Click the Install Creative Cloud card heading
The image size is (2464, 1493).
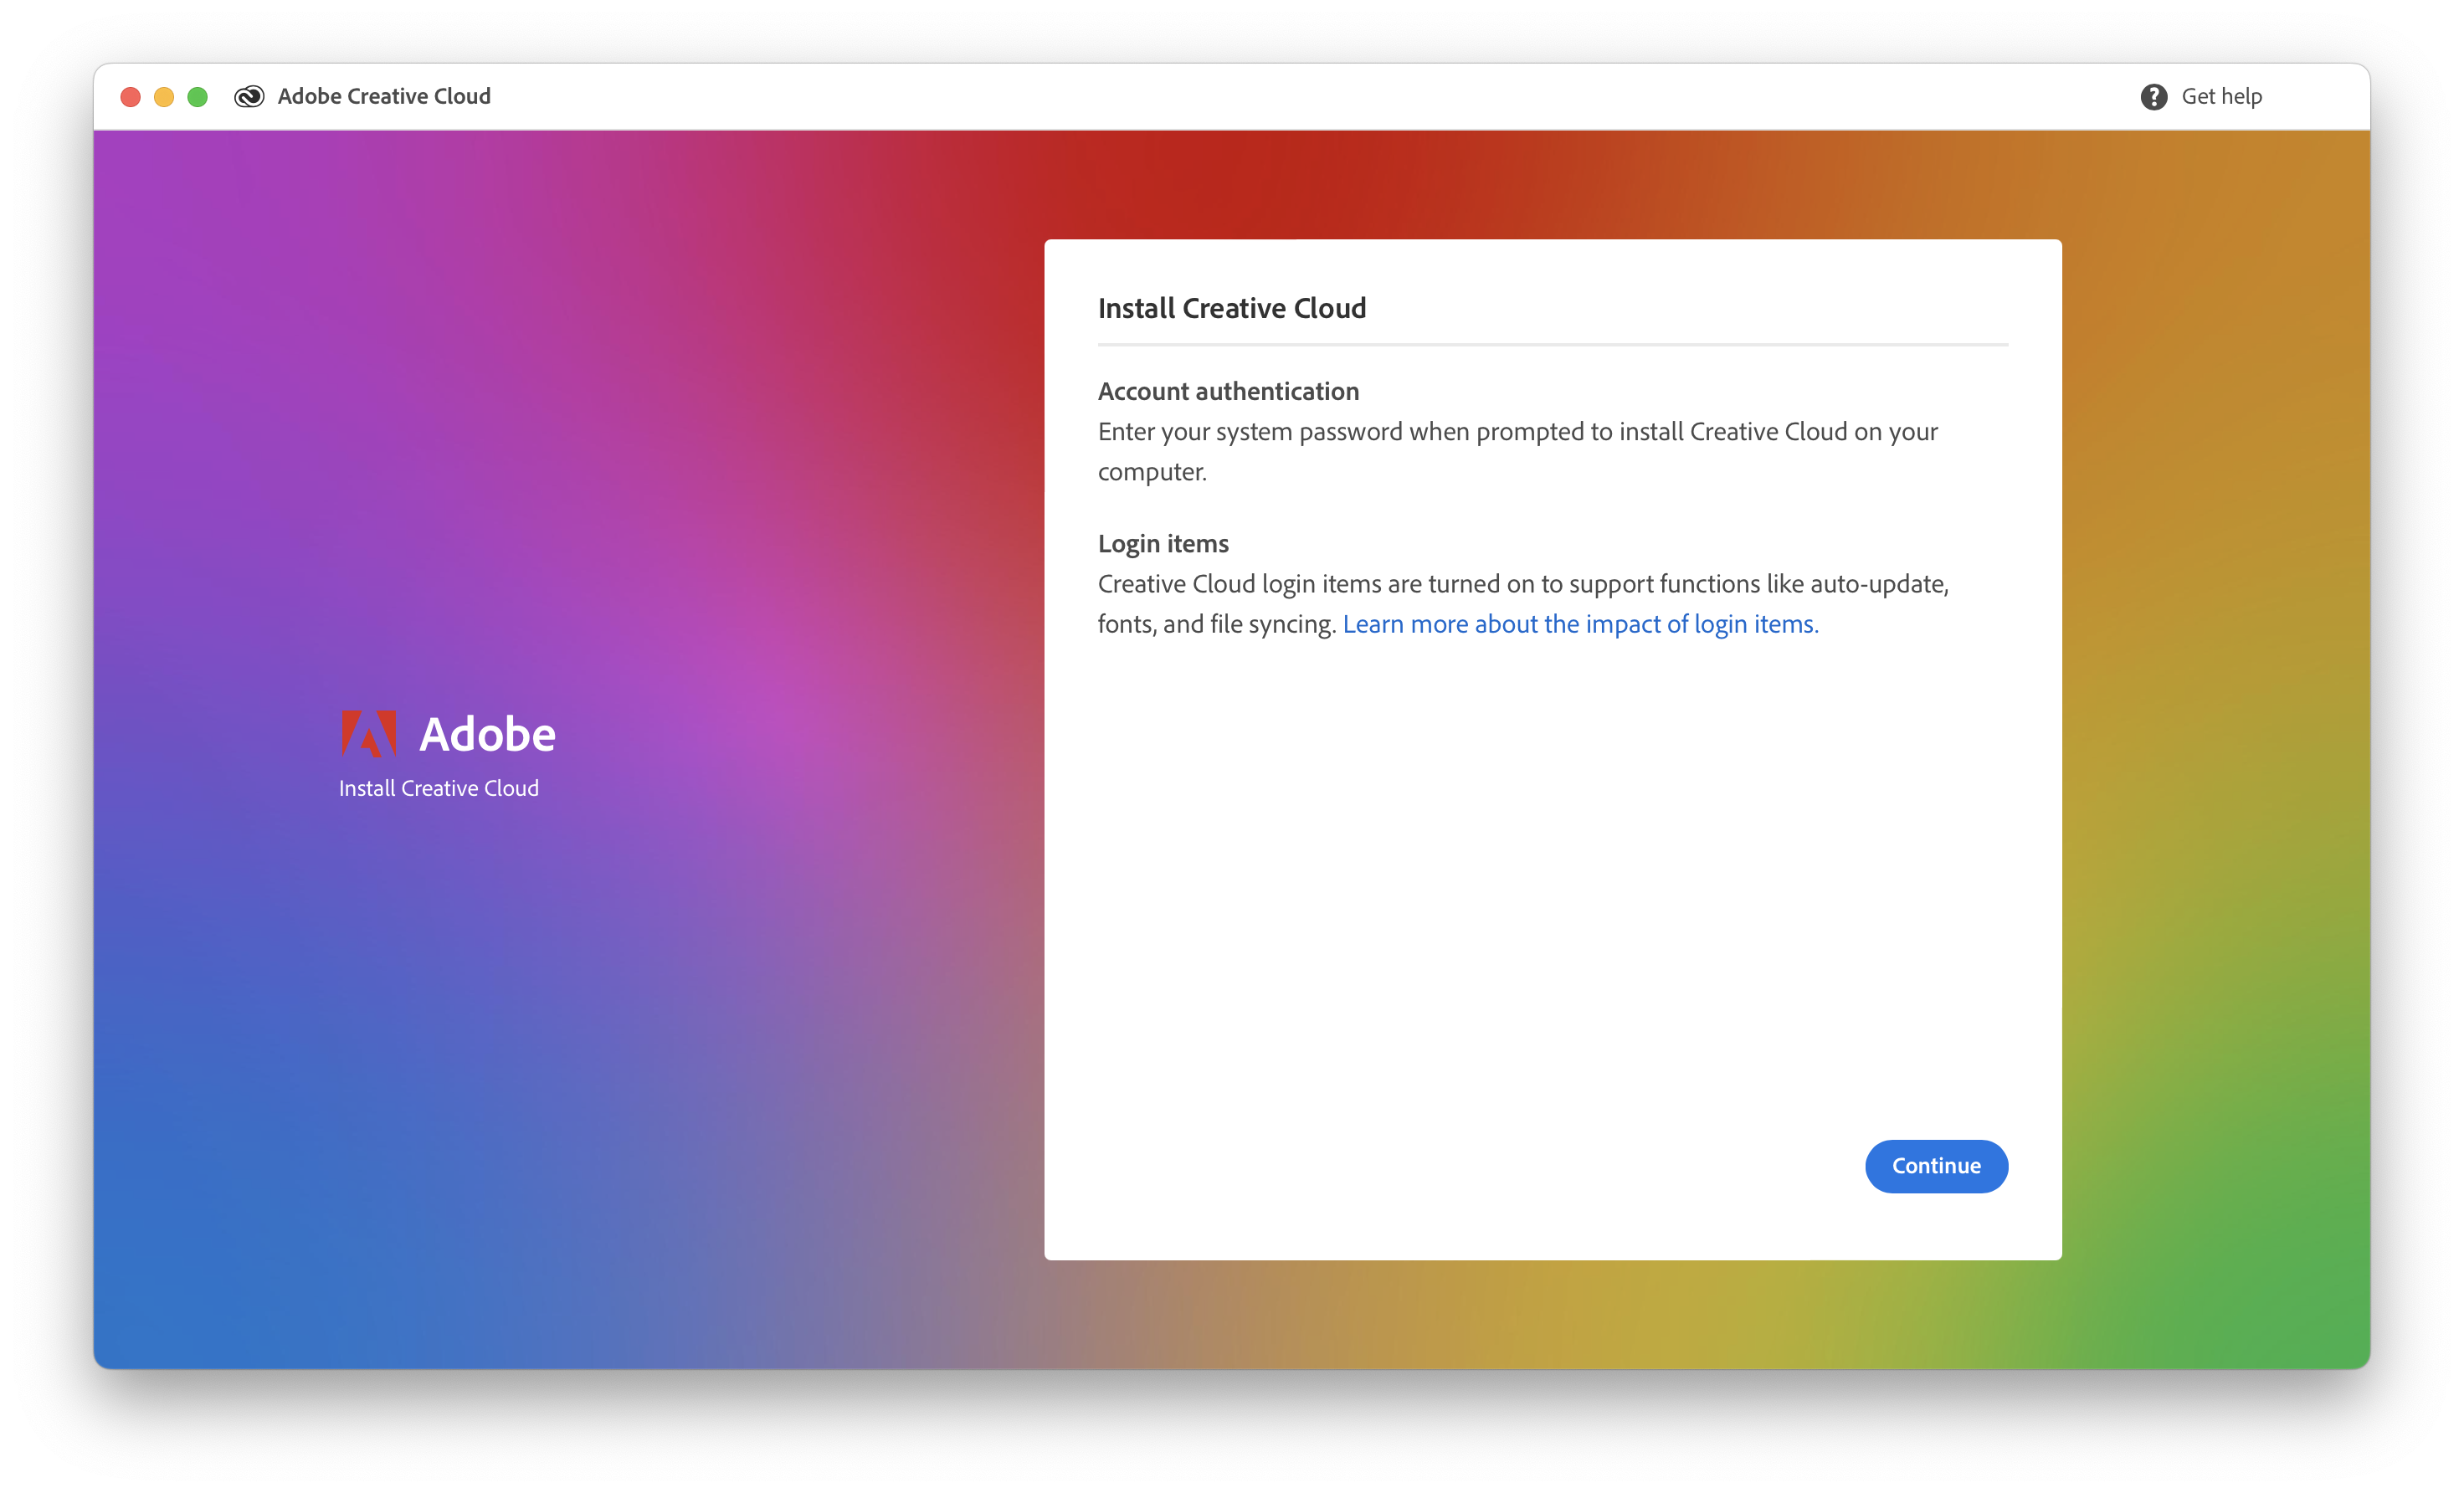click(1231, 308)
